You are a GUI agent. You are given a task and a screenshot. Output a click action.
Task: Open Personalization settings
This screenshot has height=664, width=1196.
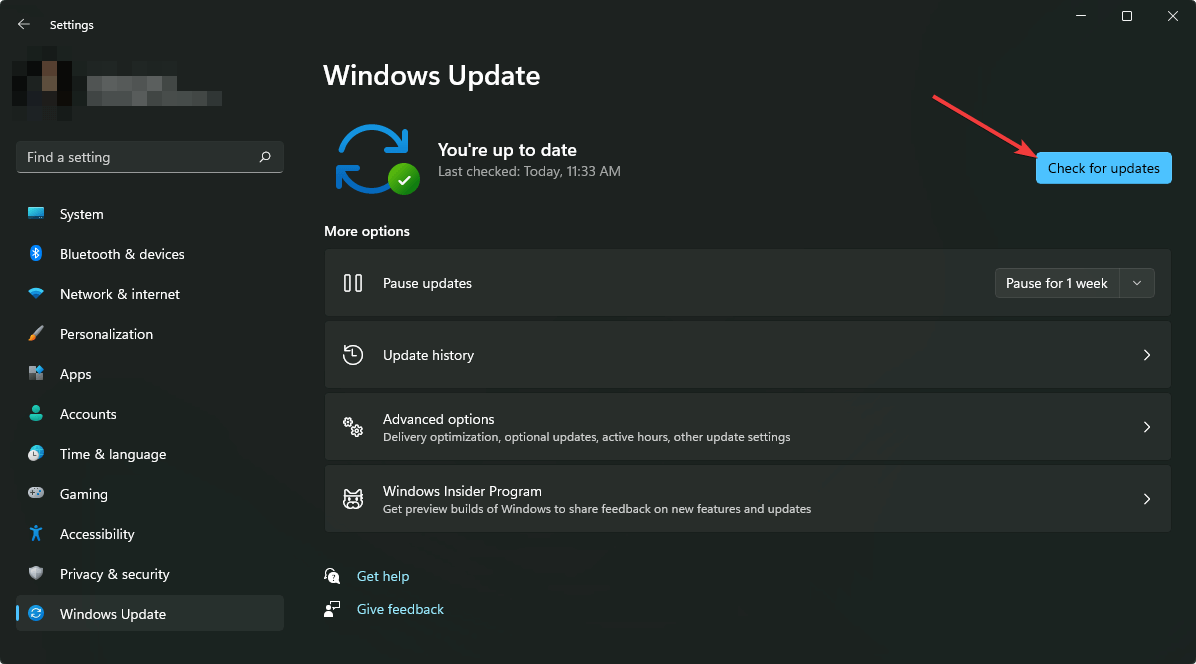(35, 334)
